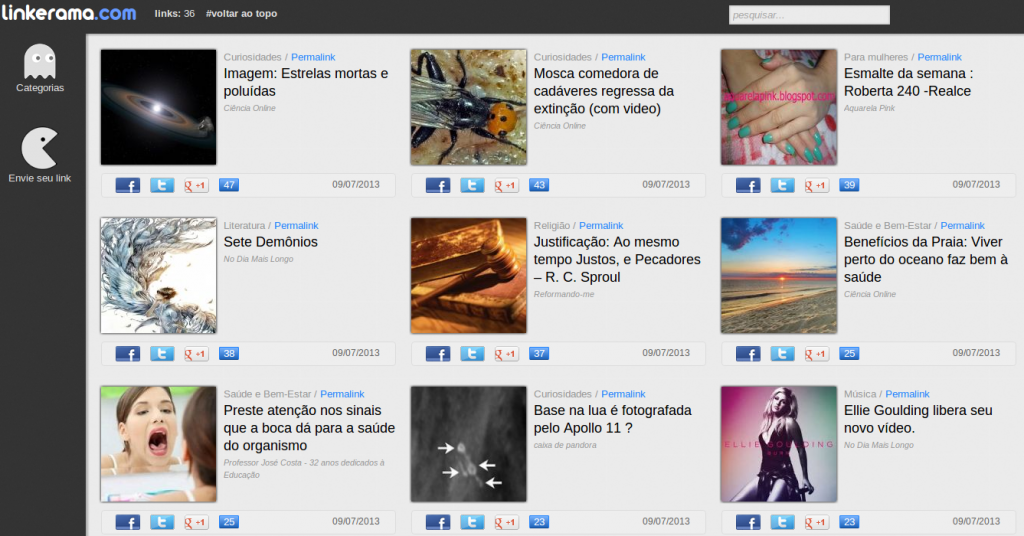Open title Benefícios da Praia
Viewport: 1024px width, 536px height.
(x=925, y=259)
